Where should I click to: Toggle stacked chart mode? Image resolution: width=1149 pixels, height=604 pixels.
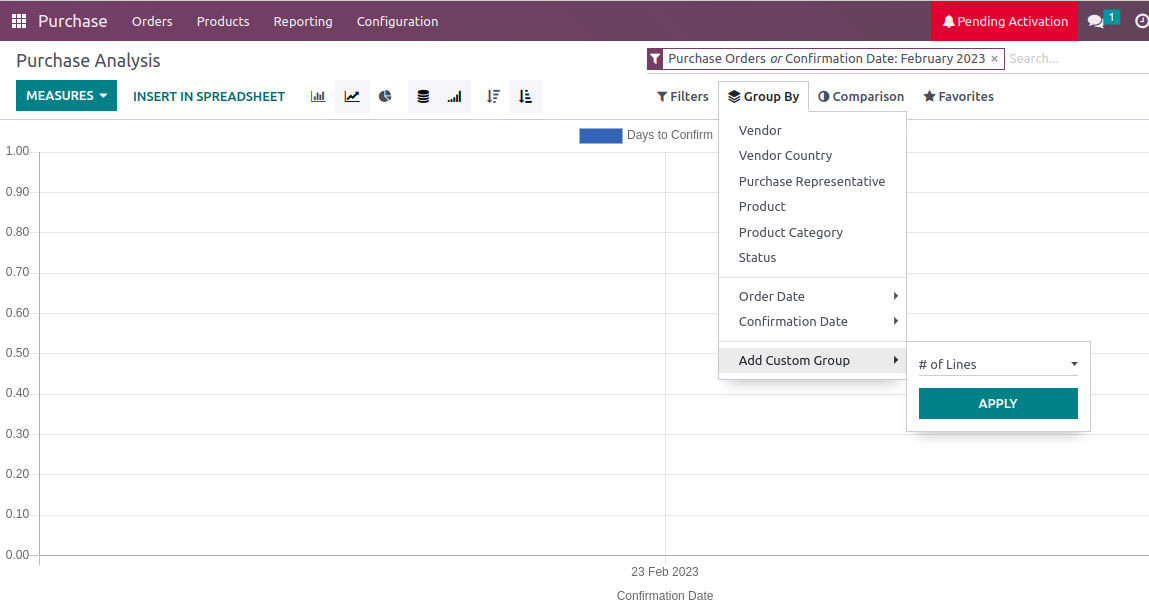(424, 97)
